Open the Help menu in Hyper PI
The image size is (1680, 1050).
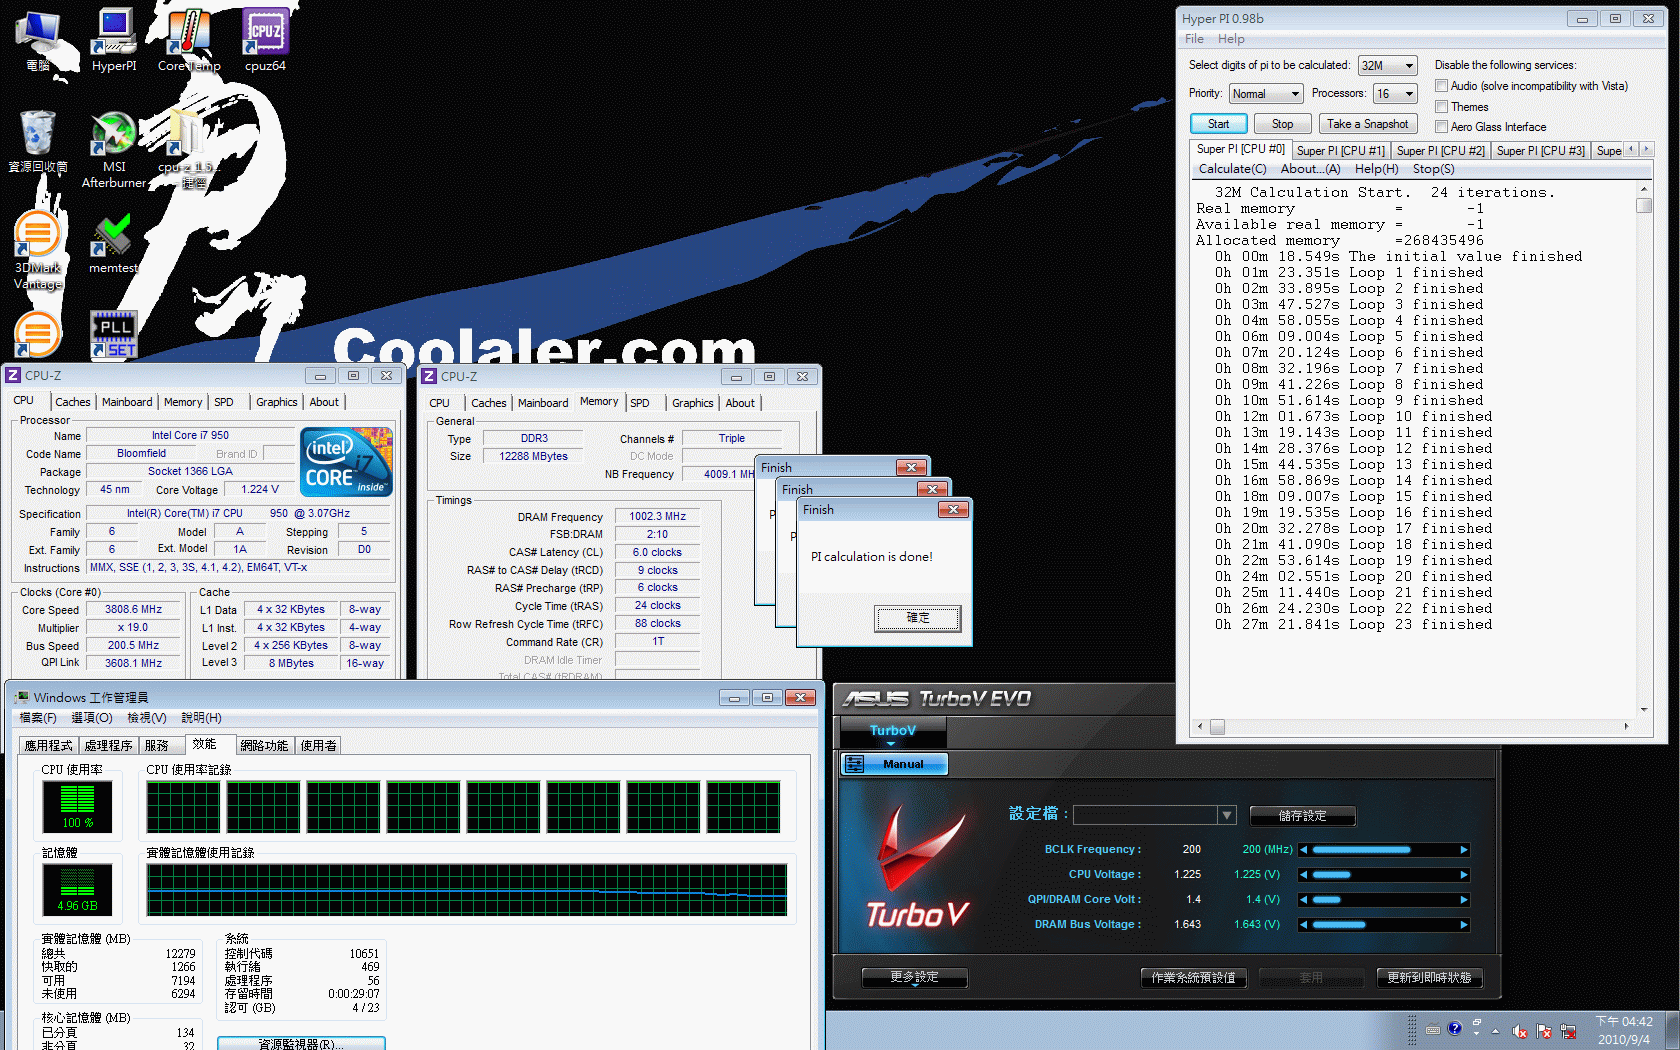(1231, 39)
